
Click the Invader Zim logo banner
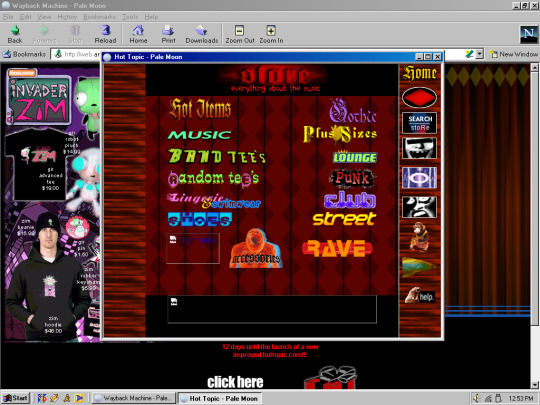pyautogui.click(x=39, y=96)
